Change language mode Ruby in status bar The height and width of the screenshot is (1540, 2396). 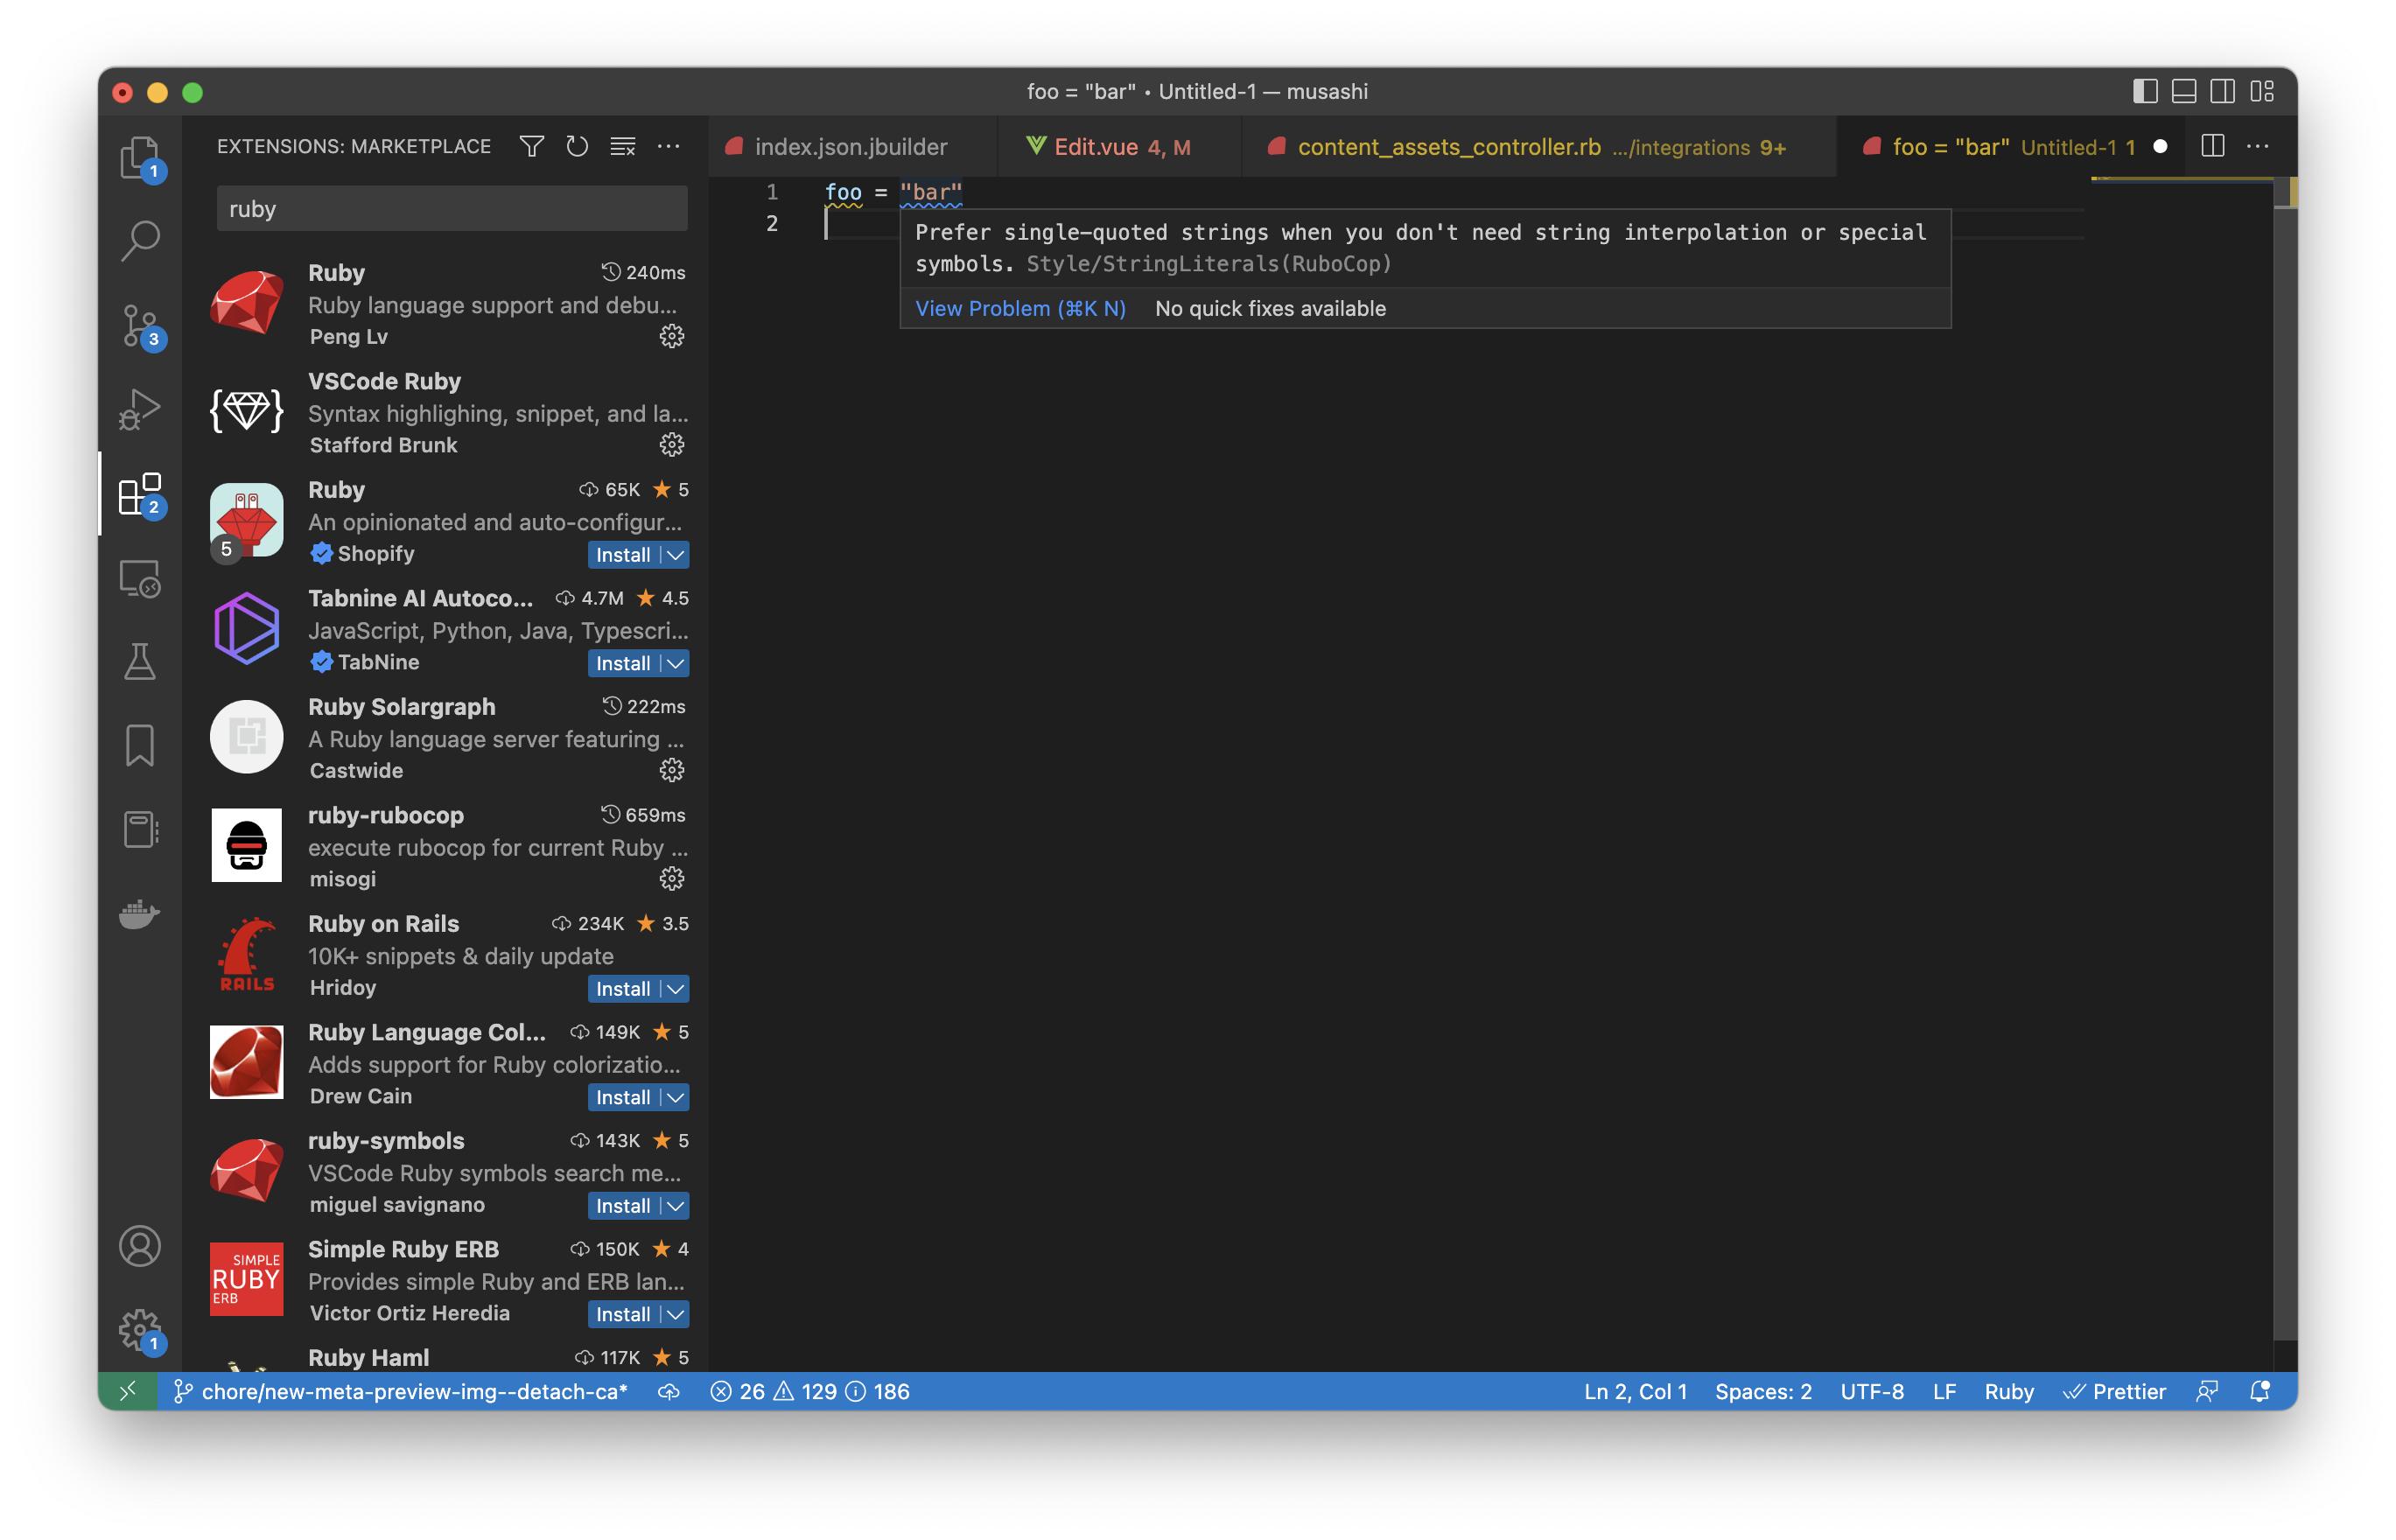pyautogui.click(x=2008, y=1391)
